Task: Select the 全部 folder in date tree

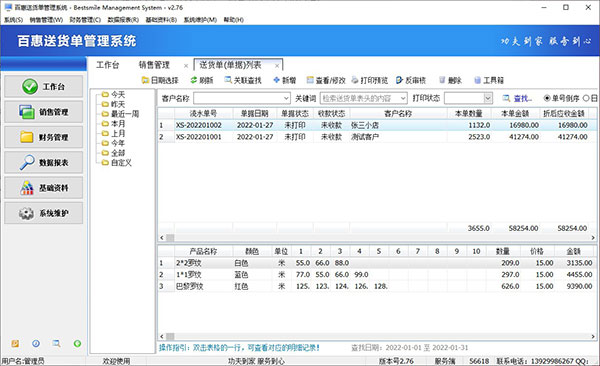Action: tap(114, 153)
